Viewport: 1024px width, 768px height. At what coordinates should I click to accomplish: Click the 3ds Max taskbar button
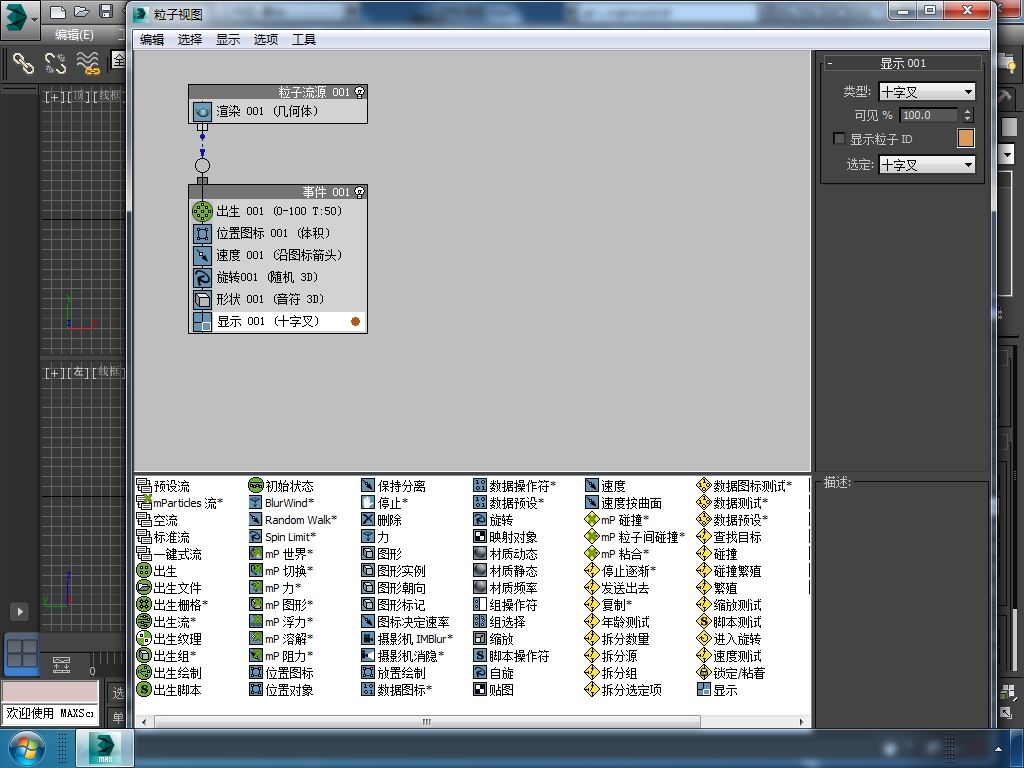click(x=105, y=748)
